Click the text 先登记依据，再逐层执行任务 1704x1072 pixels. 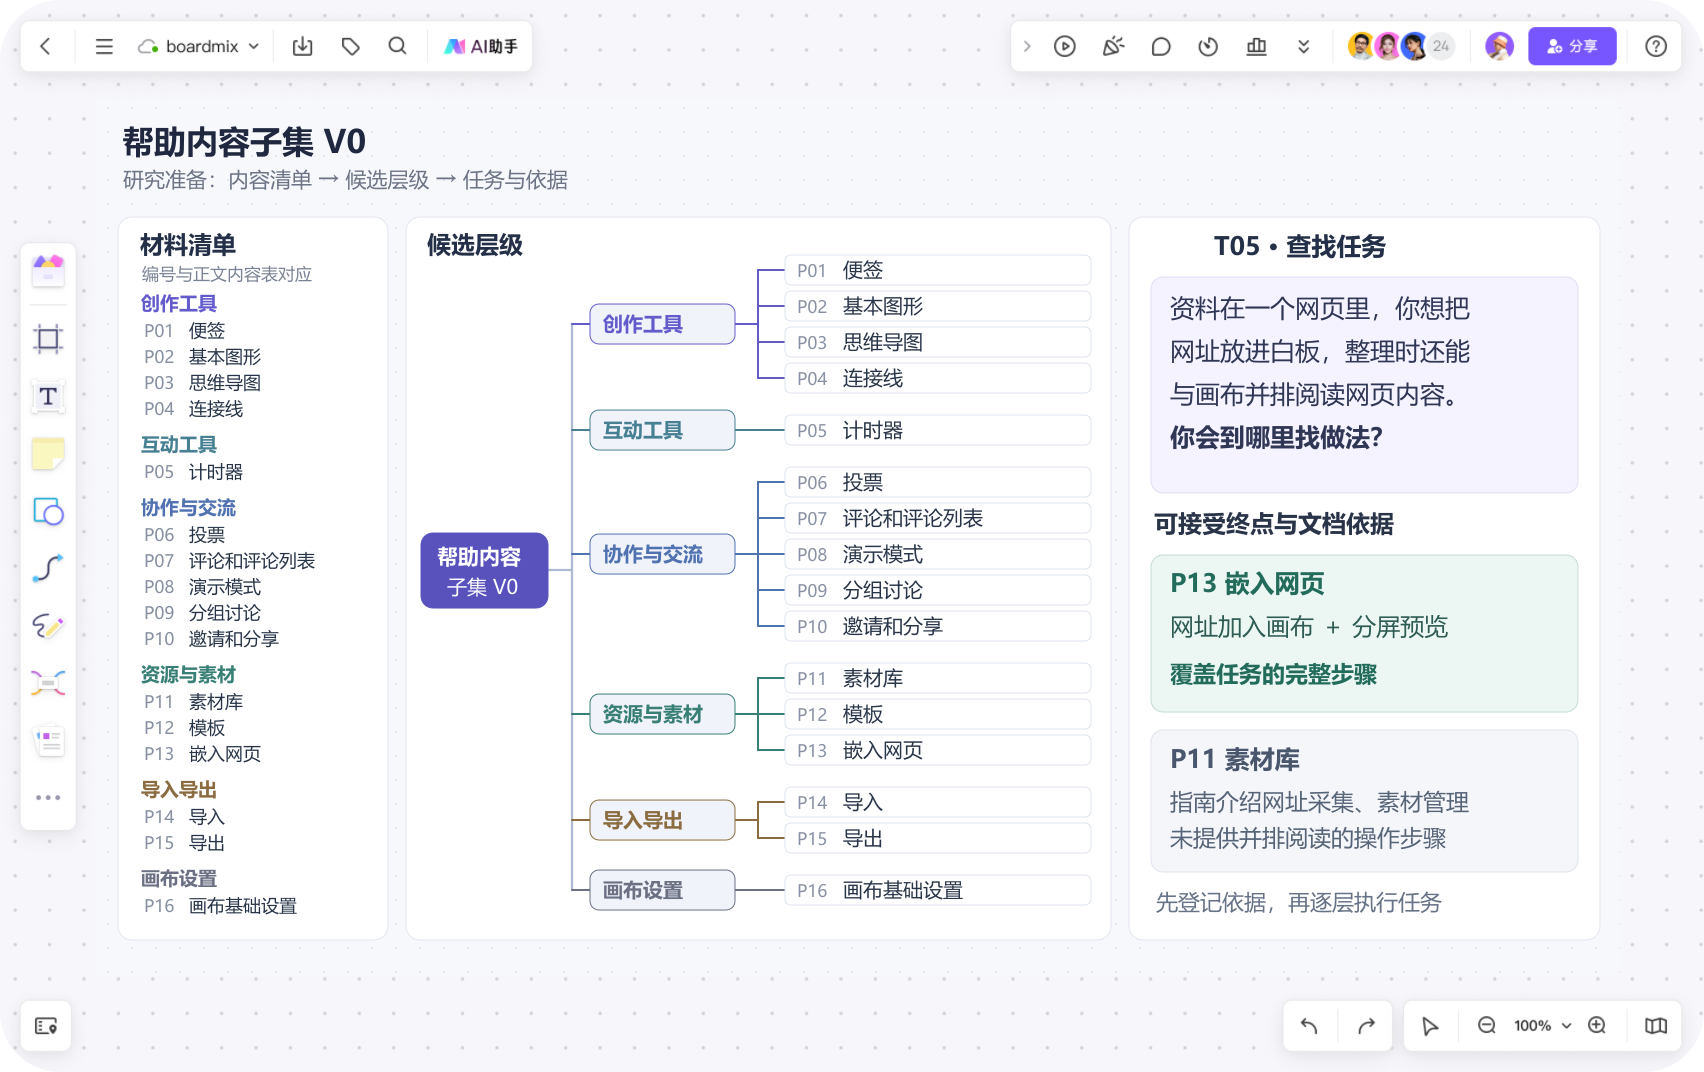(x=1298, y=903)
